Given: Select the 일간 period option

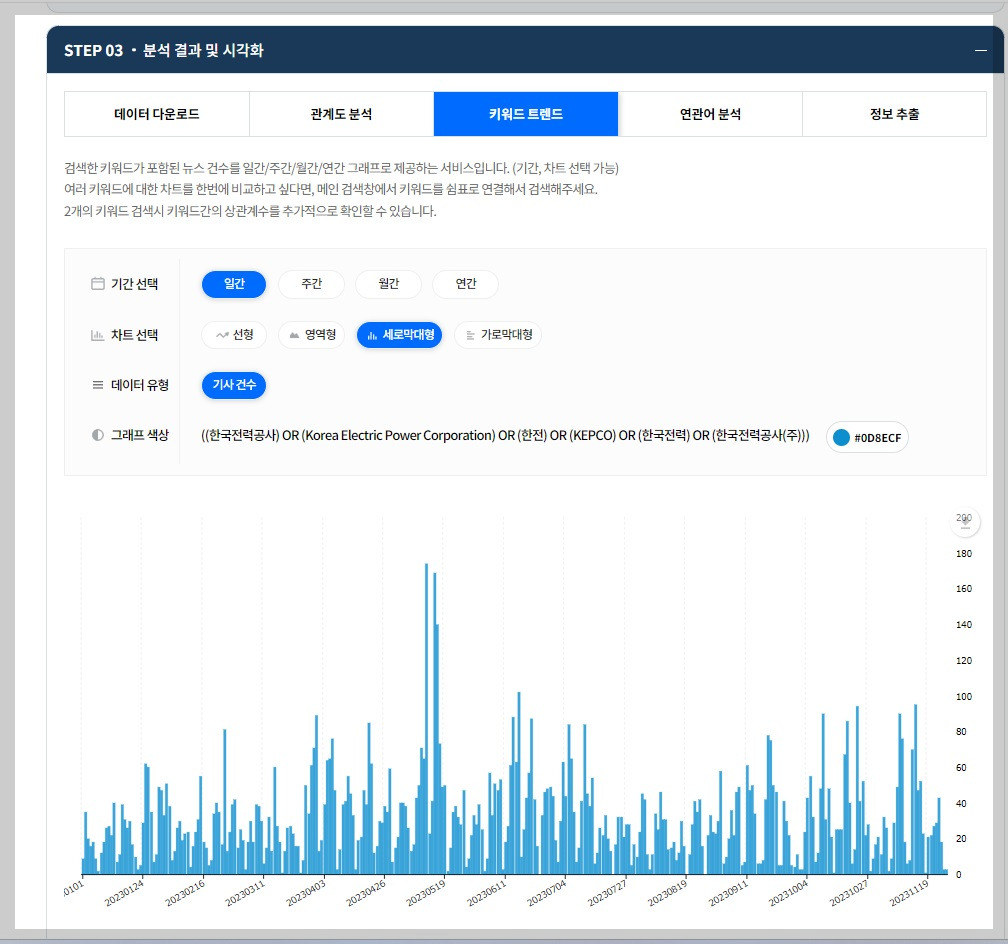Looking at the screenshot, I should pyautogui.click(x=234, y=284).
